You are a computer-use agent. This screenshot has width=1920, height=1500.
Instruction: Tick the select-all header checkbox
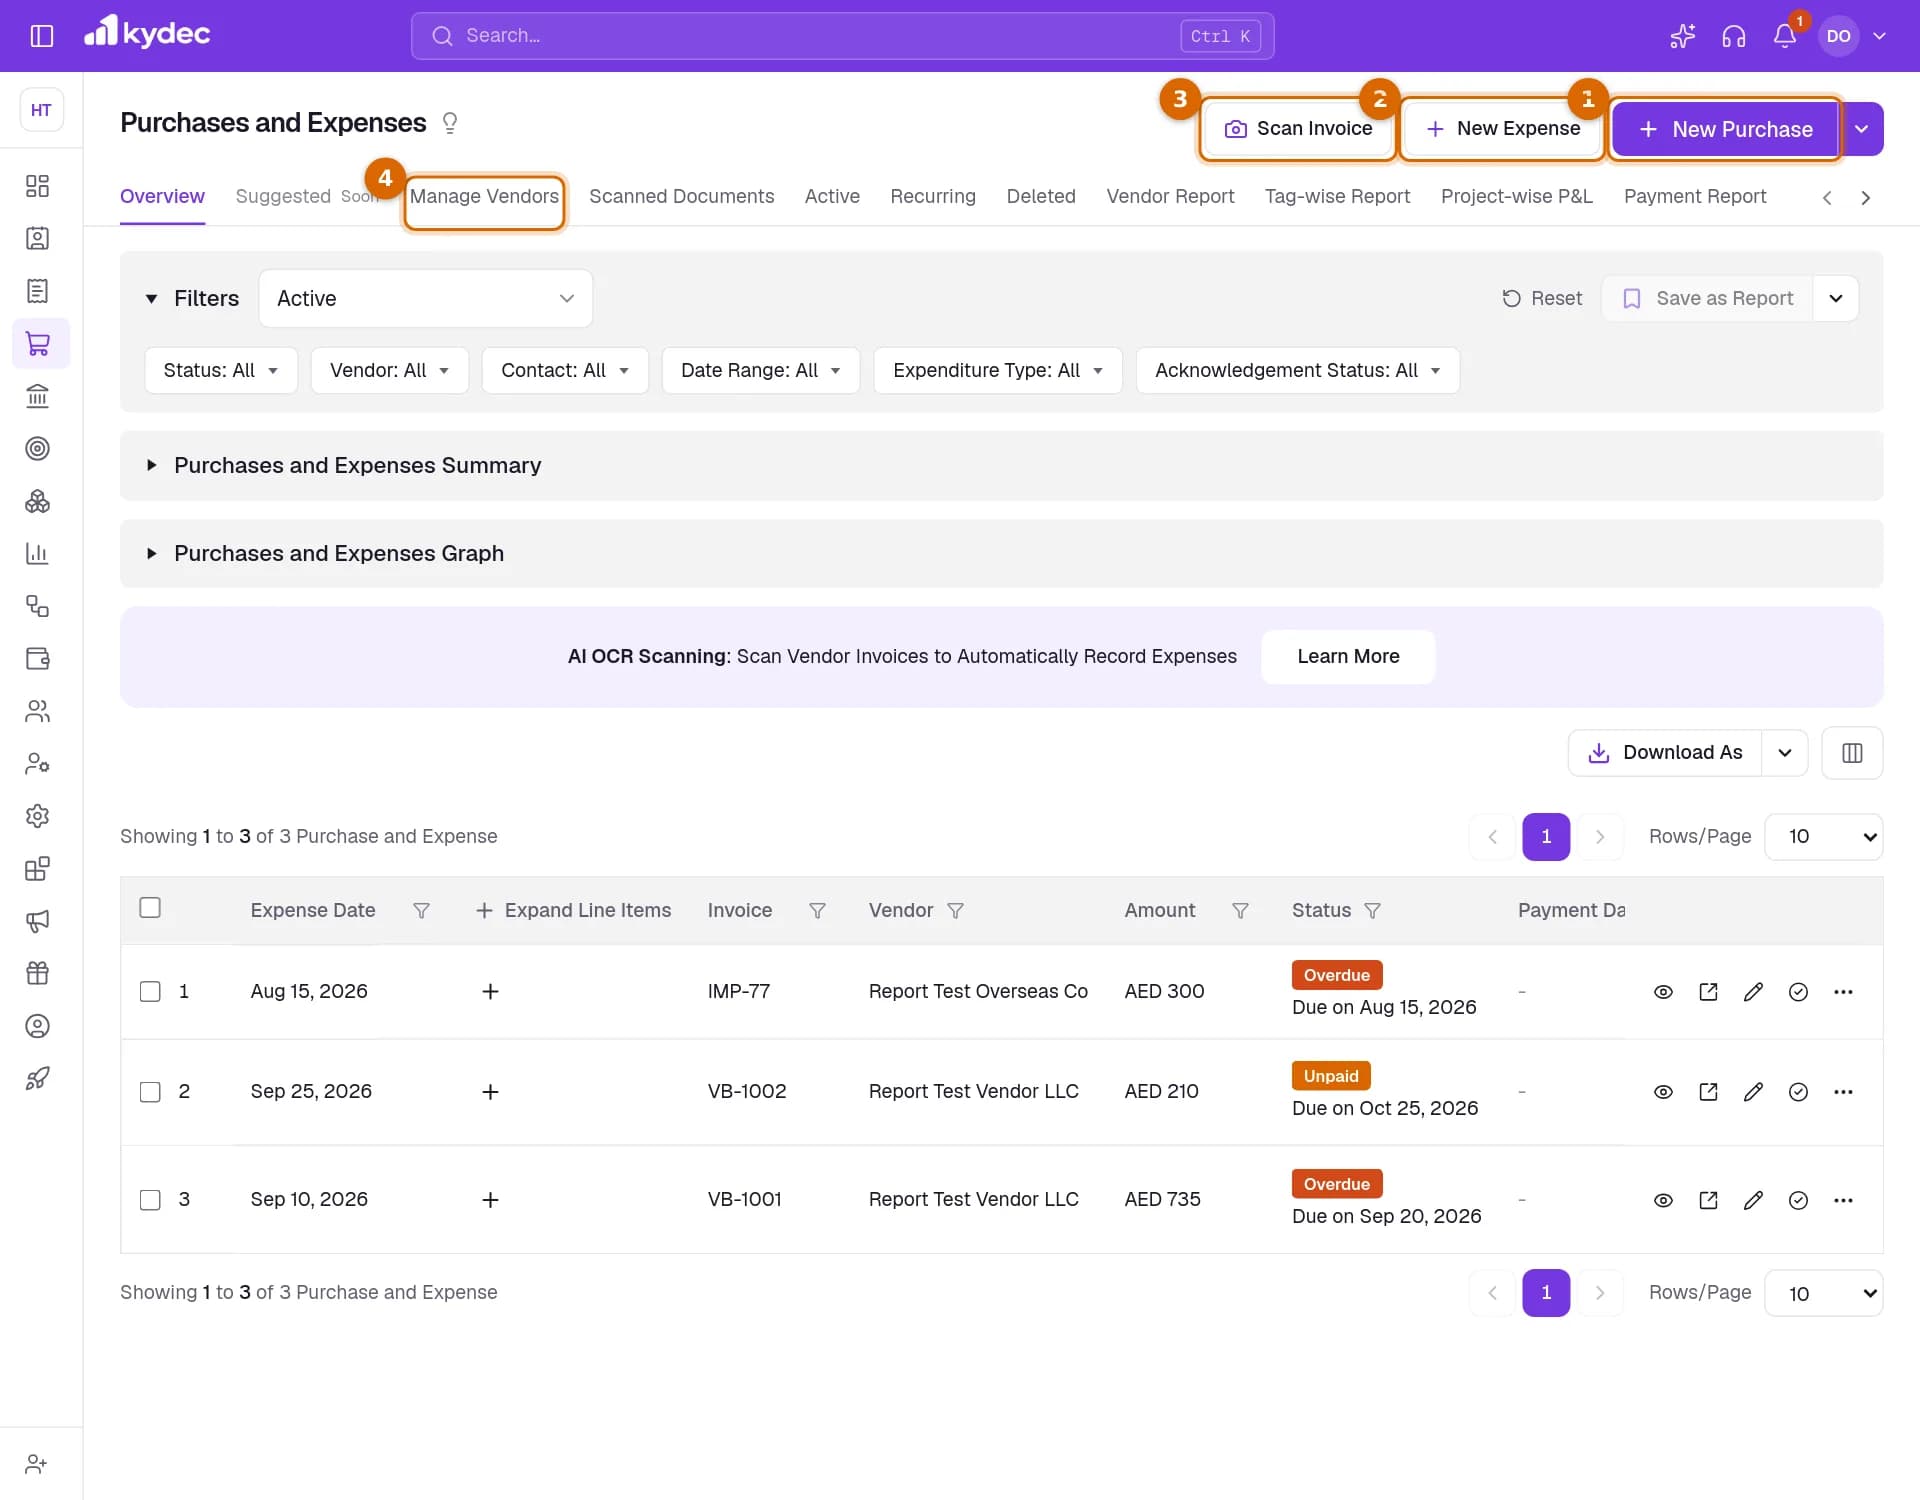point(150,908)
